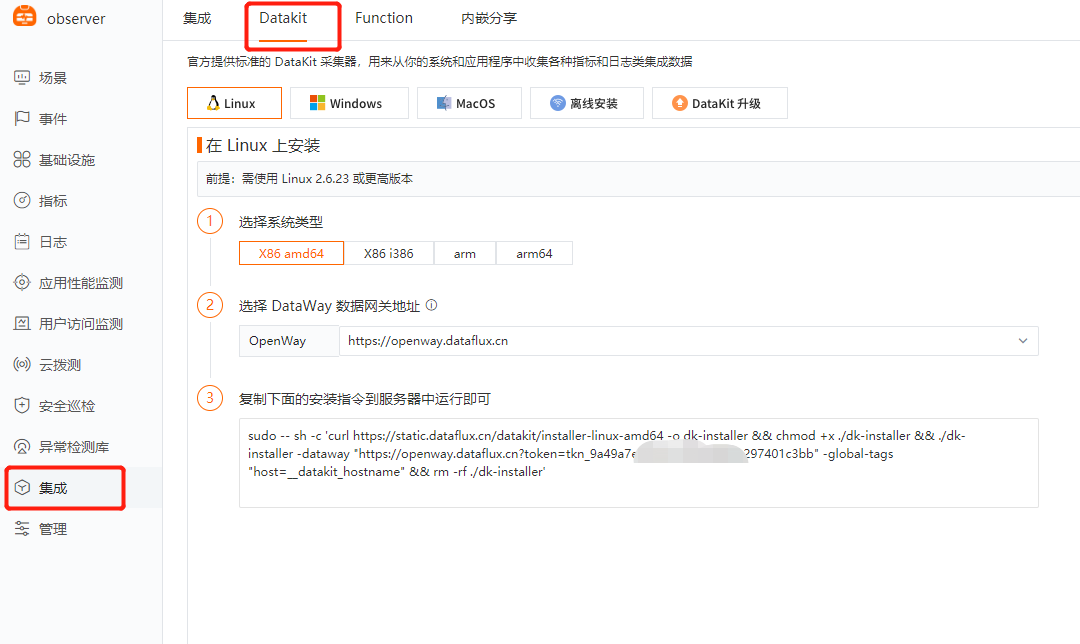Go to 用户访问监测 in the sidebar
This screenshot has width=1080, height=644.
[x=81, y=324]
